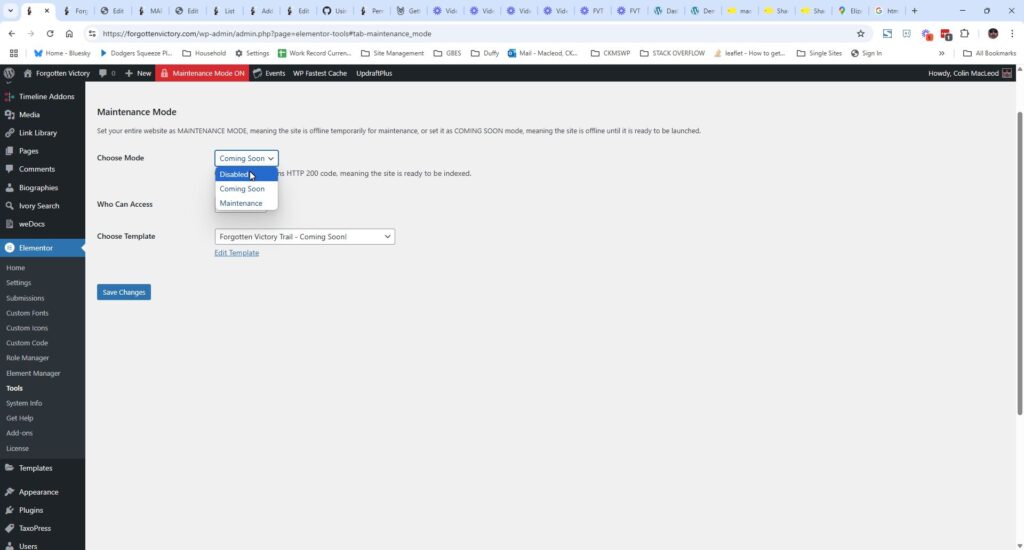
Task: Open Site Management bookmarks folder
Action: (392, 53)
